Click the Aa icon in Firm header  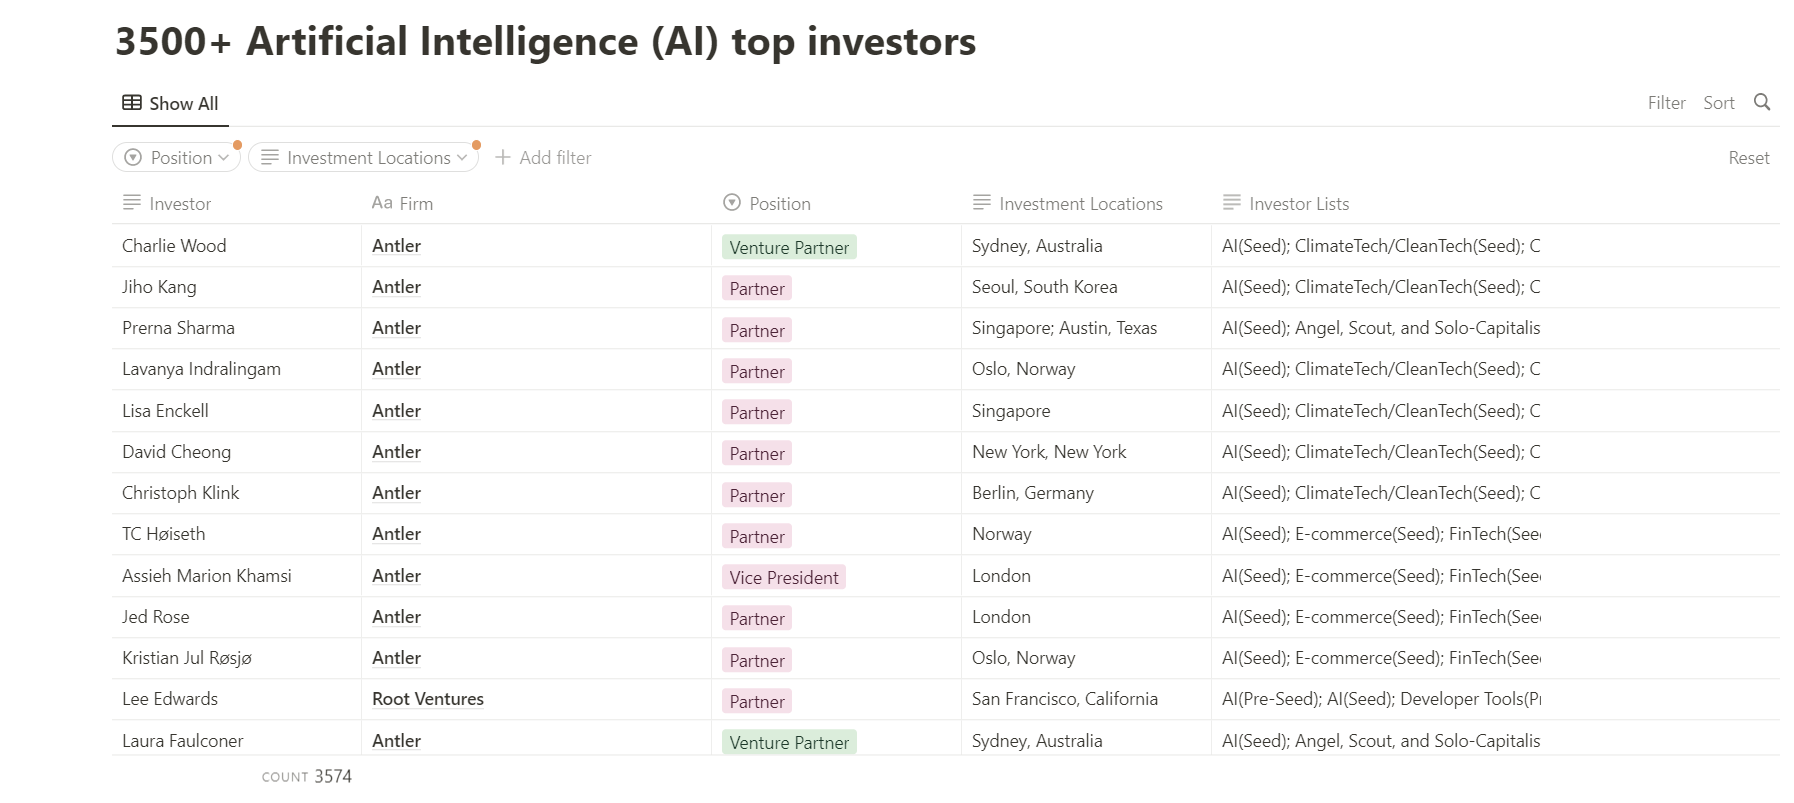pos(382,203)
